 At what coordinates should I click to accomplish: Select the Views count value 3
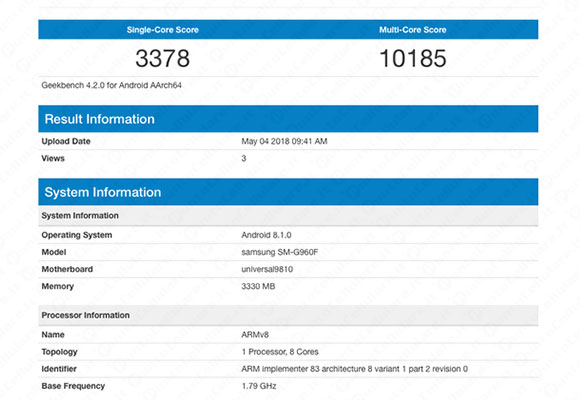click(x=244, y=158)
